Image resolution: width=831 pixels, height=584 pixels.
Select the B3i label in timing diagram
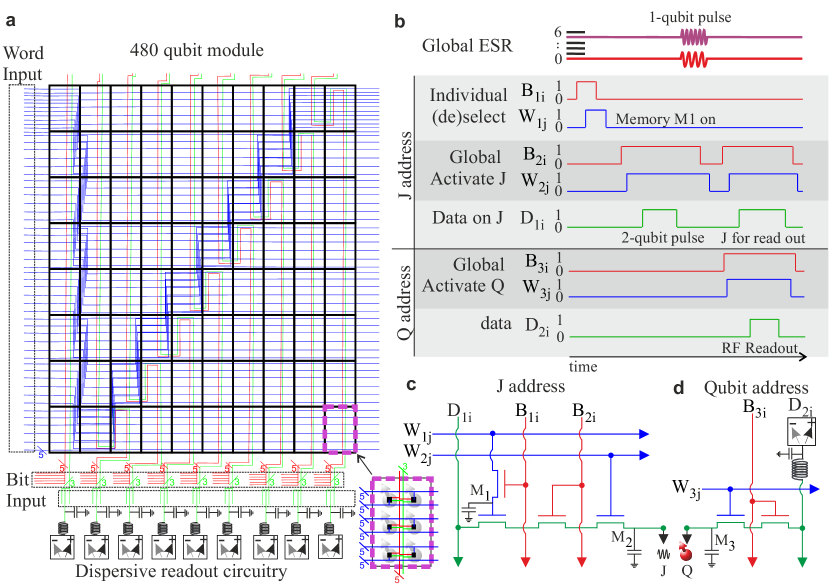coord(537,263)
